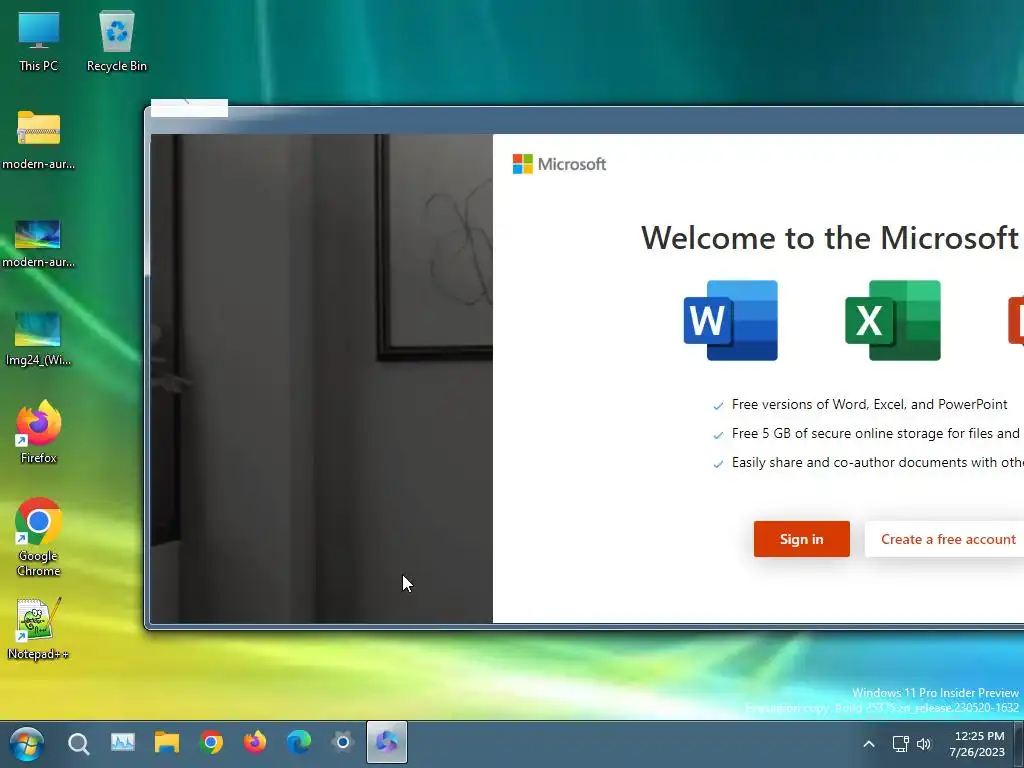Screen dimensions: 1024x768
Task: Launch Google Chrome from the desktop shortcut
Action: pos(39,537)
